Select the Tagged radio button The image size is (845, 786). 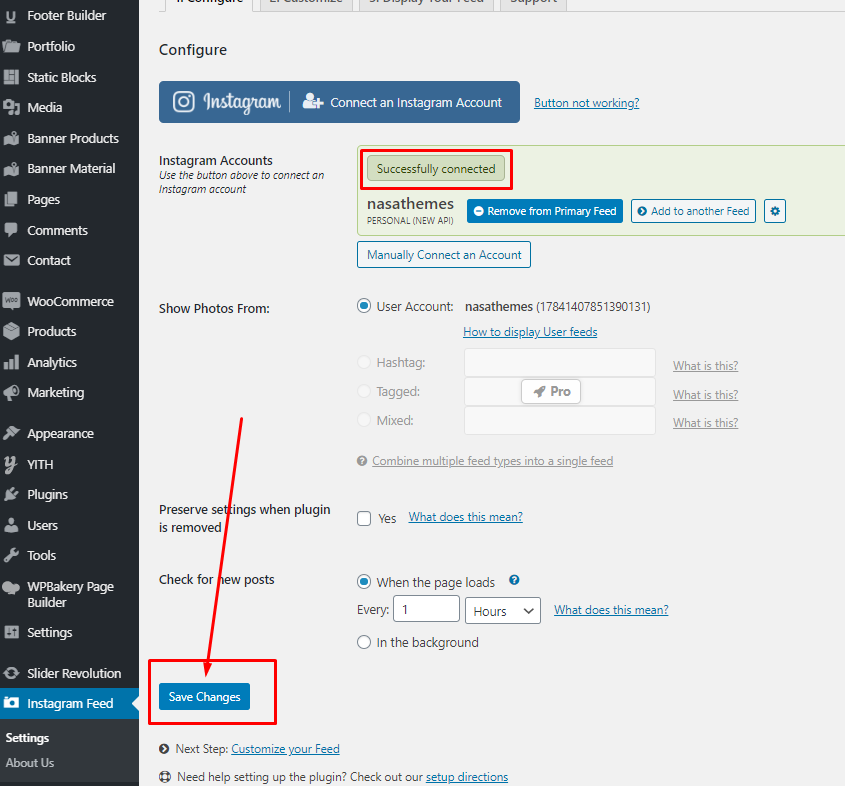point(364,391)
